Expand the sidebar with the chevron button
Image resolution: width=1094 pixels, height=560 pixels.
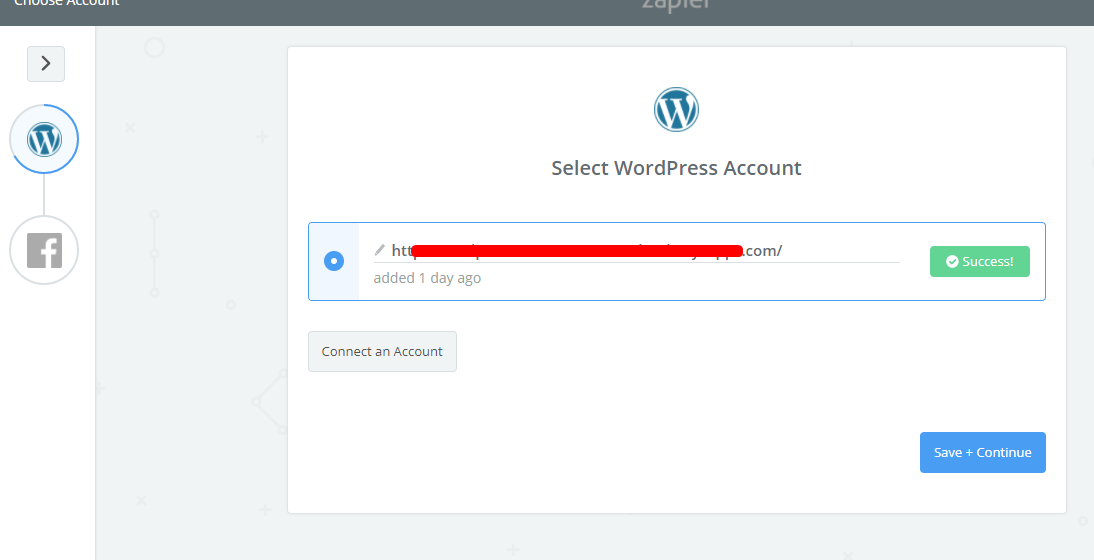pyautogui.click(x=46, y=64)
